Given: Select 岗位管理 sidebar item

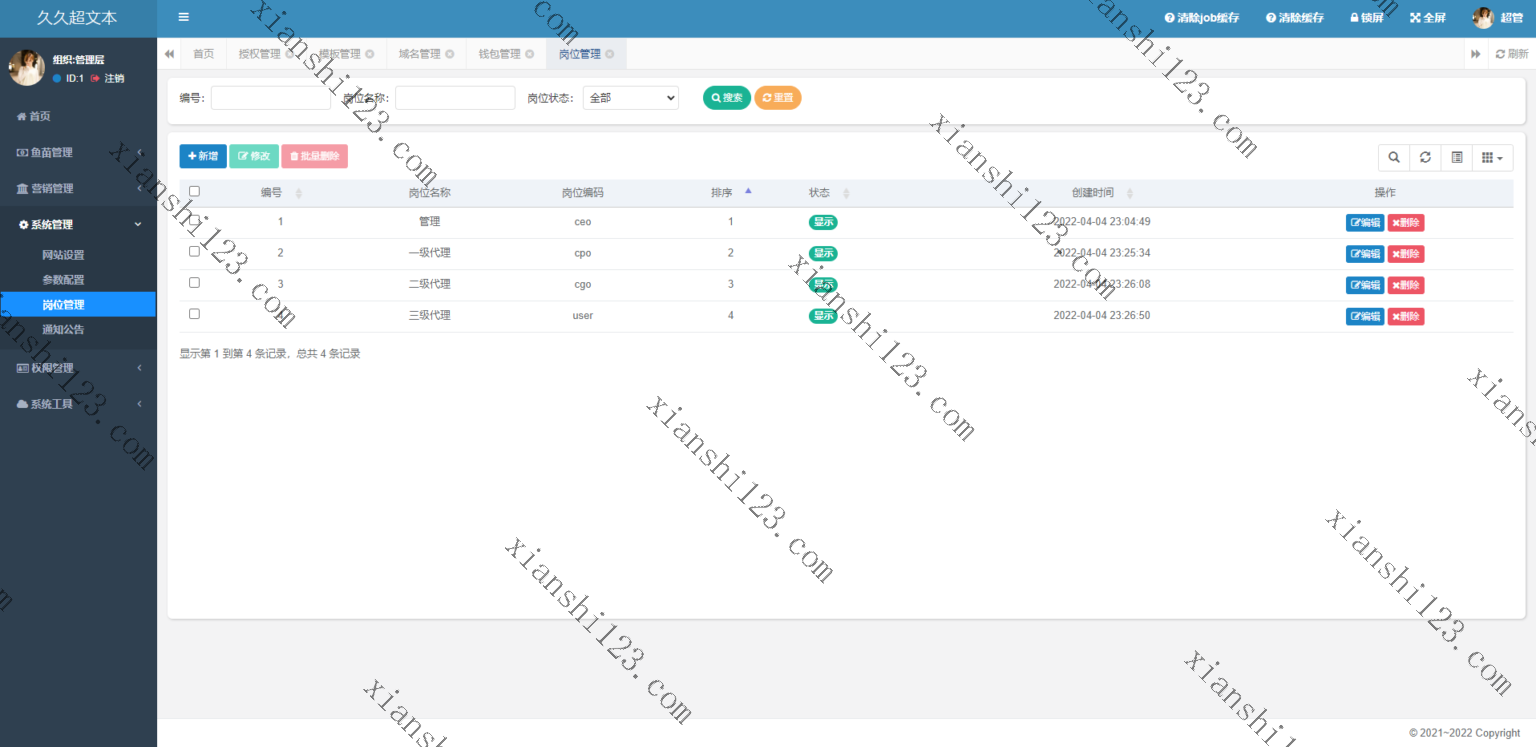Looking at the screenshot, I should click(78, 304).
